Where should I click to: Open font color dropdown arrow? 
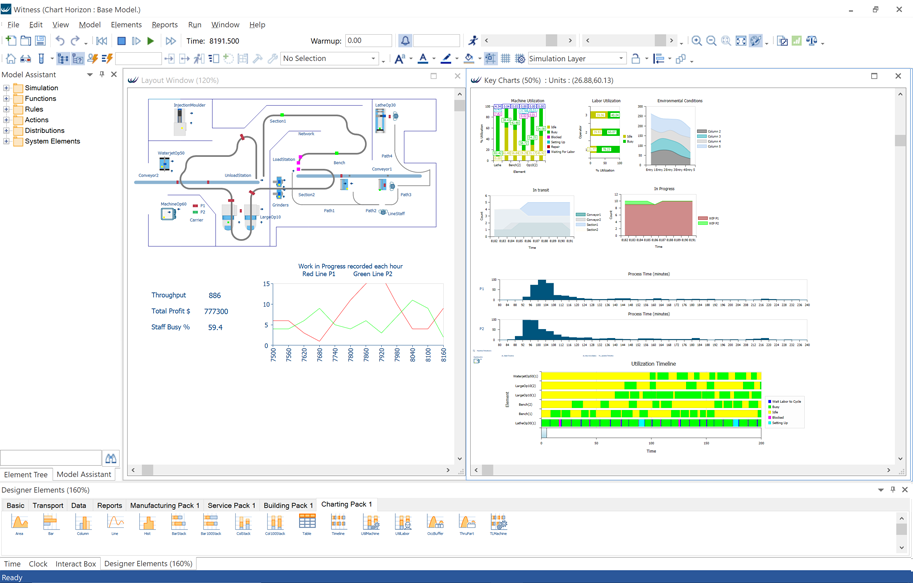434,58
